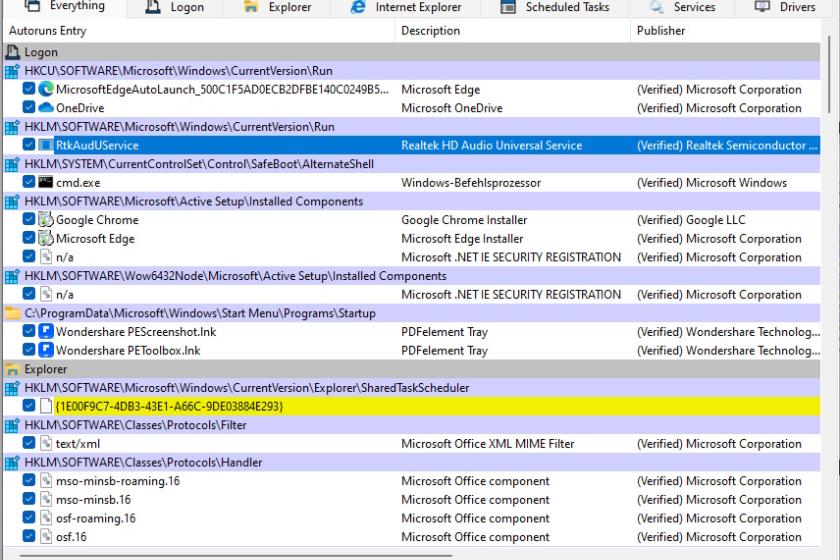Open the Drivers tab
The height and width of the screenshot is (560, 840).
pyautogui.click(x=785, y=7)
